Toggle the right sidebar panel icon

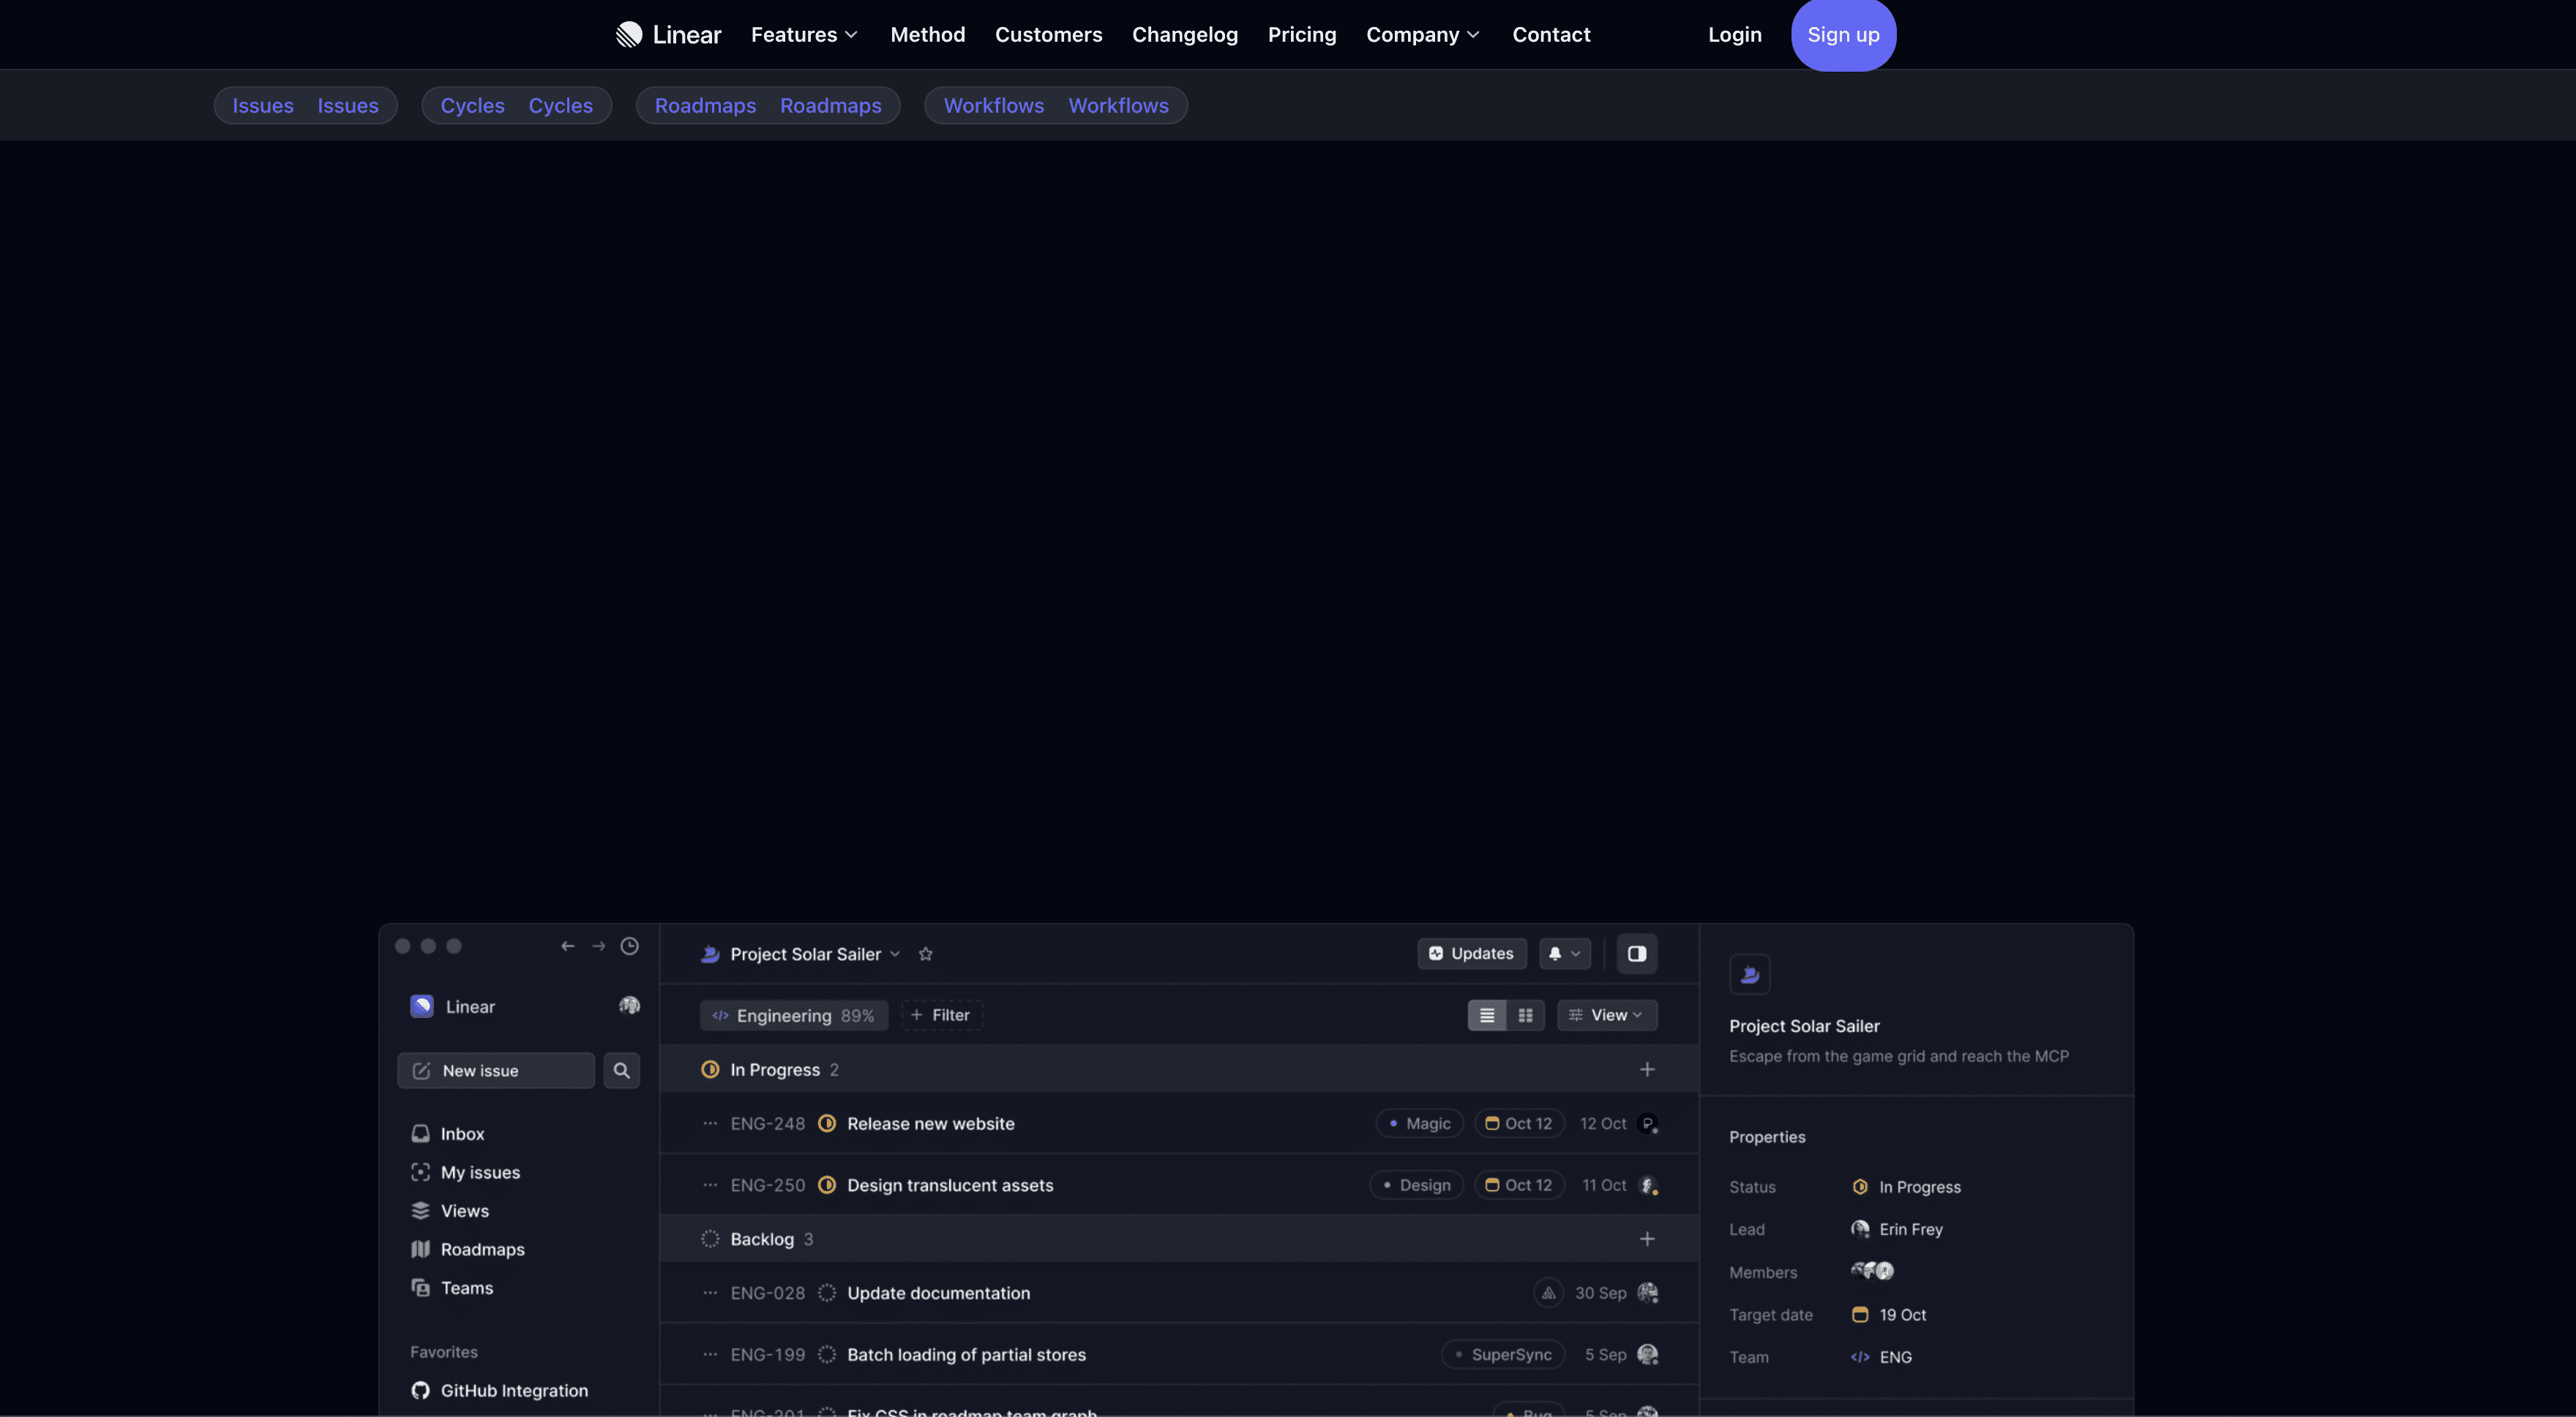[x=1637, y=954]
